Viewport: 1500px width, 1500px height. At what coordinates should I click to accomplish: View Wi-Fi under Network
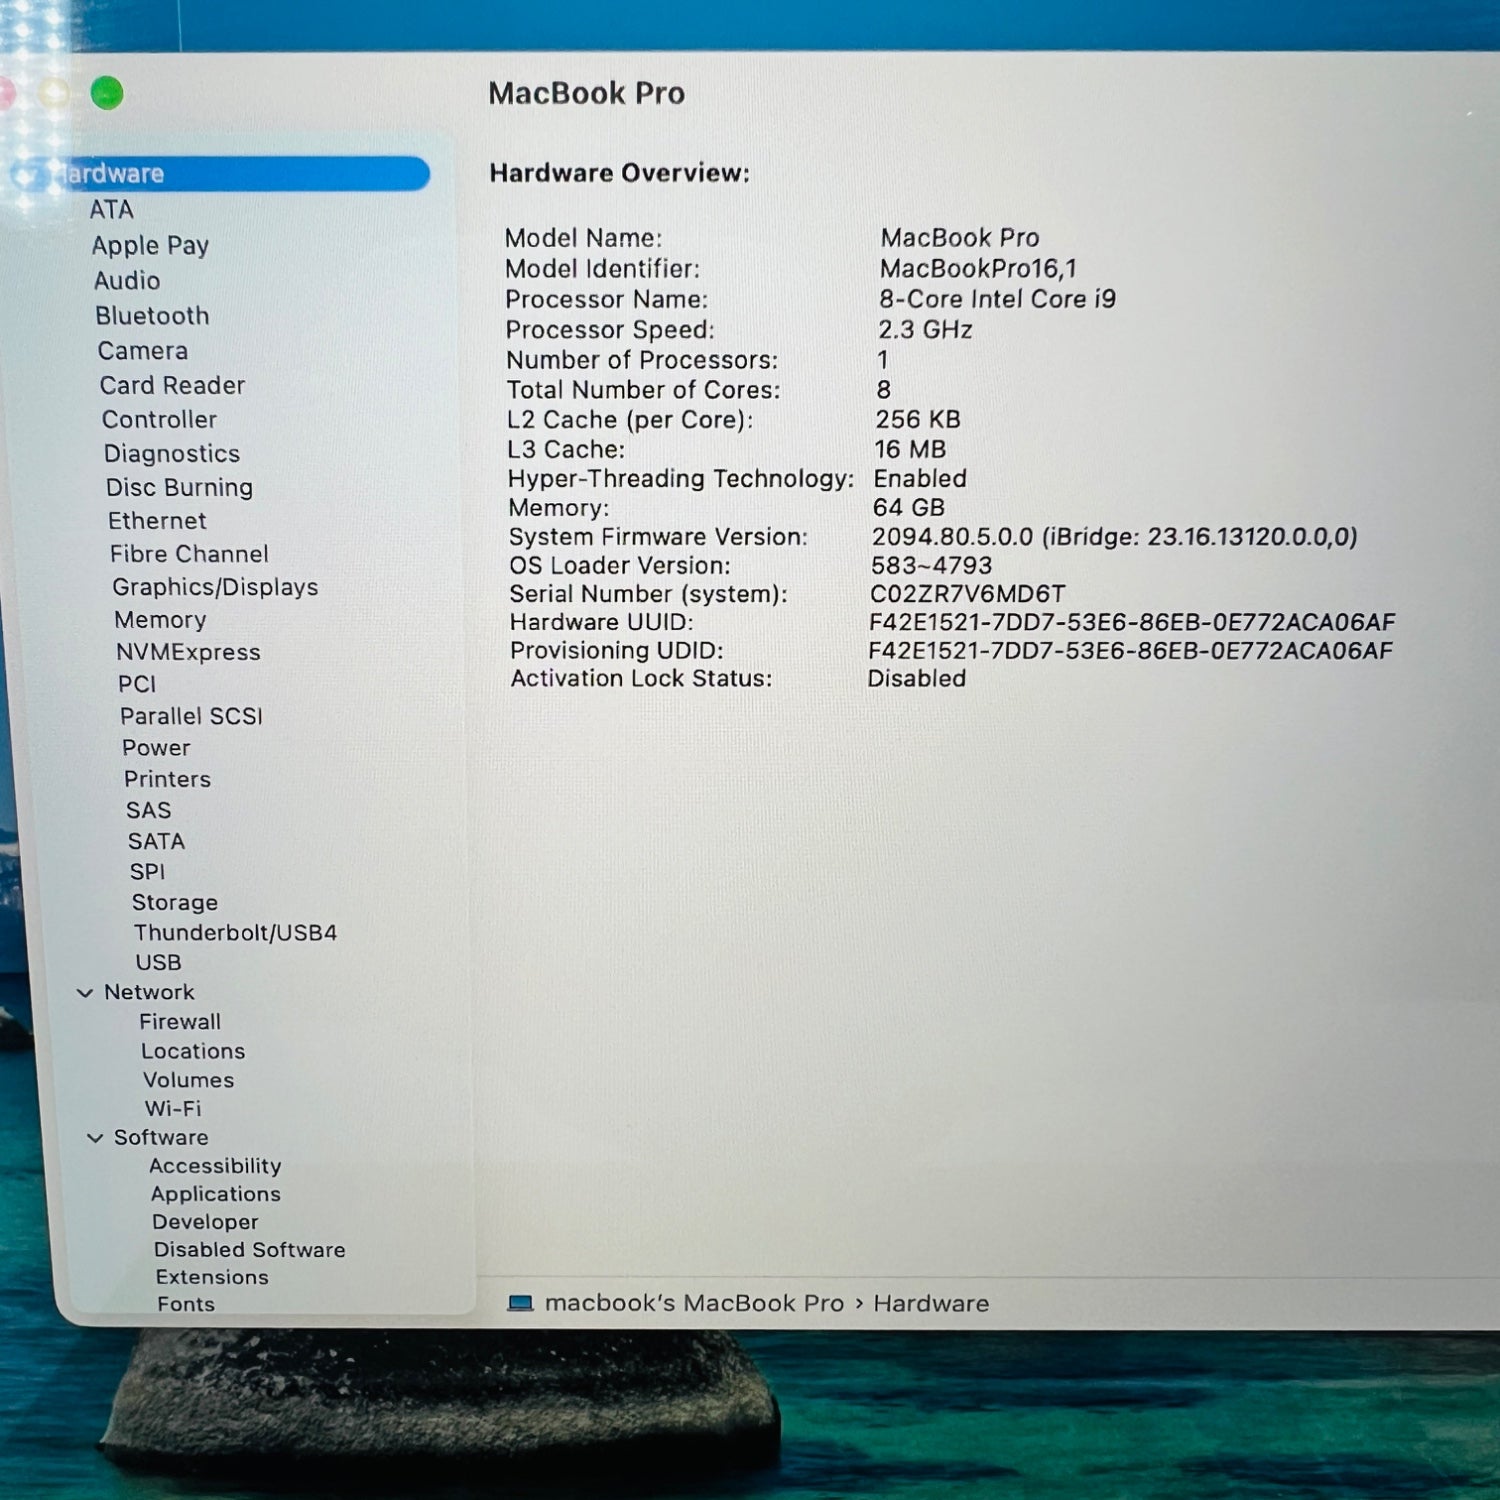(173, 1108)
